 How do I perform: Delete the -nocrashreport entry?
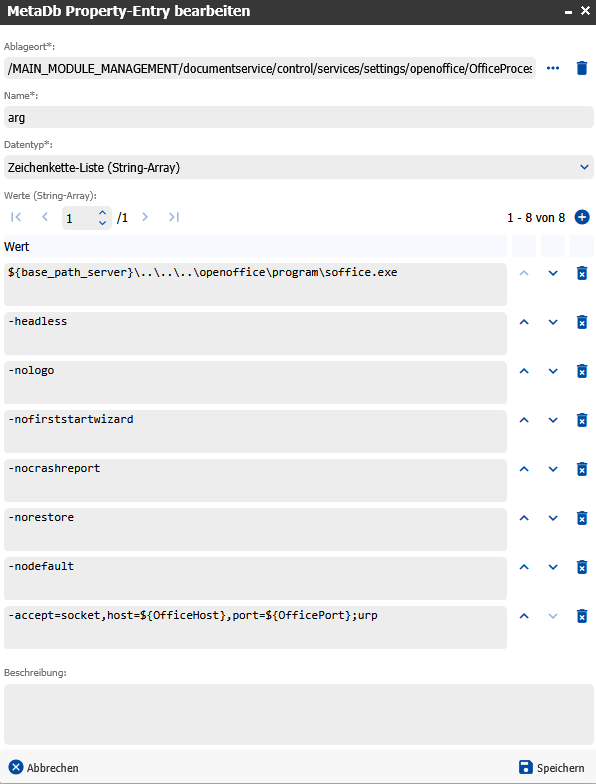point(582,469)
